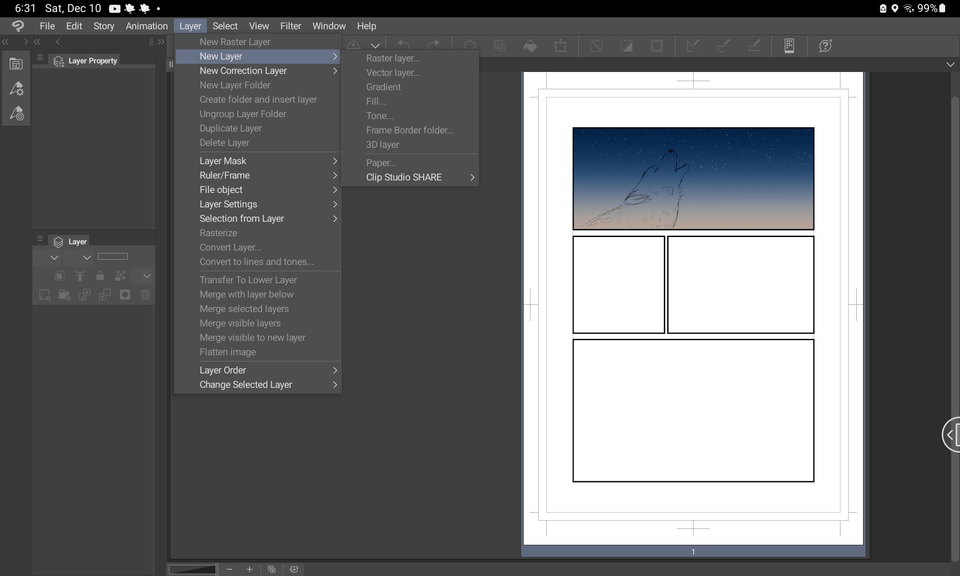Open the Window menu

click(x=329, y=26)
